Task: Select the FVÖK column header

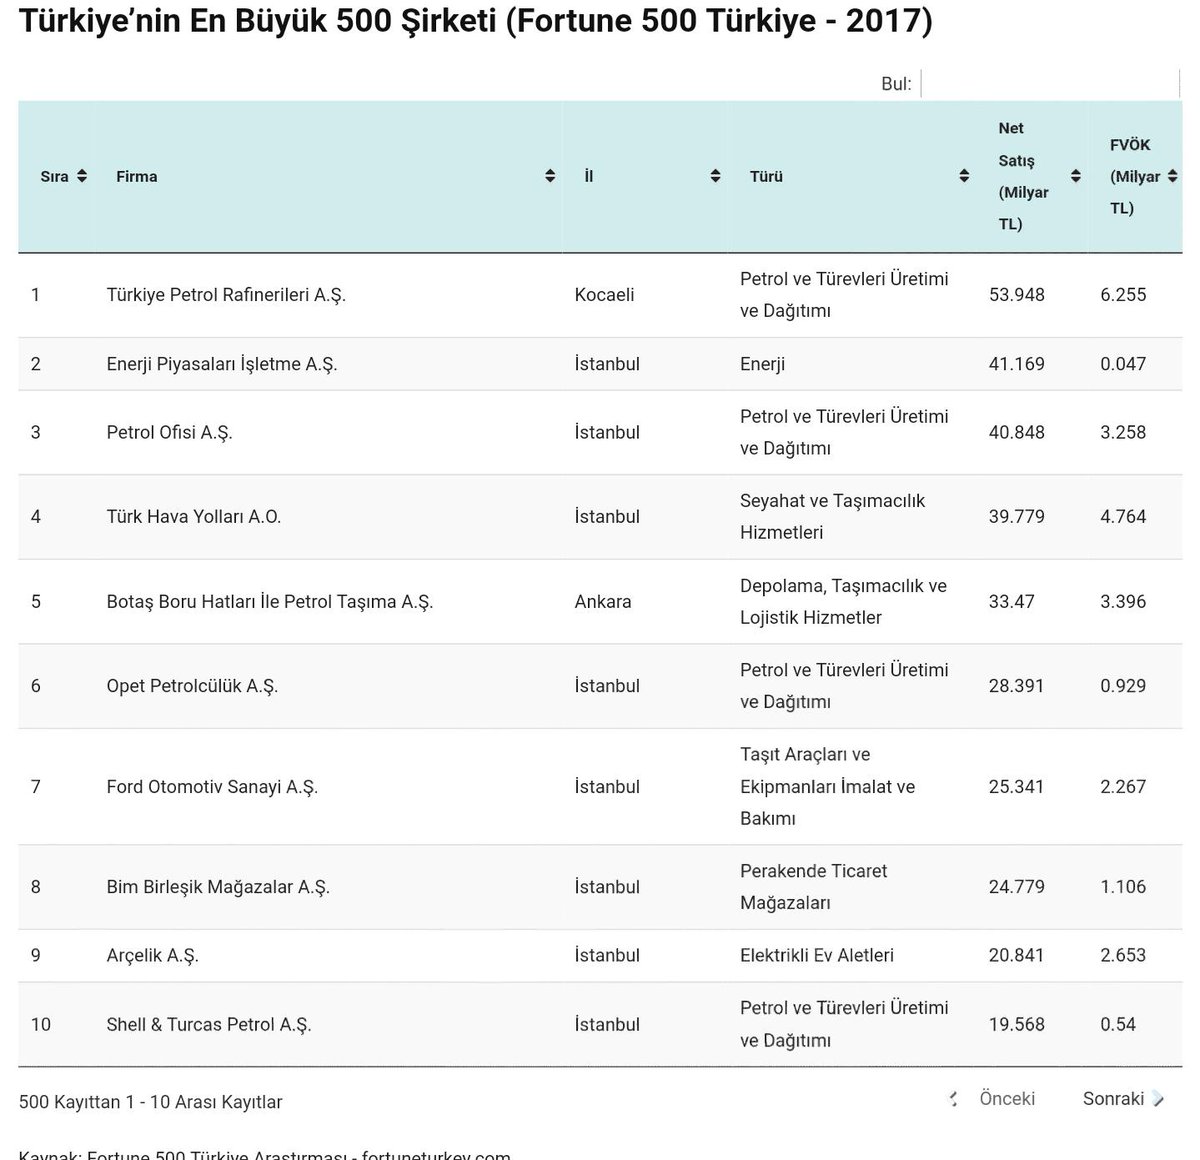Action: click(1136, 176)
